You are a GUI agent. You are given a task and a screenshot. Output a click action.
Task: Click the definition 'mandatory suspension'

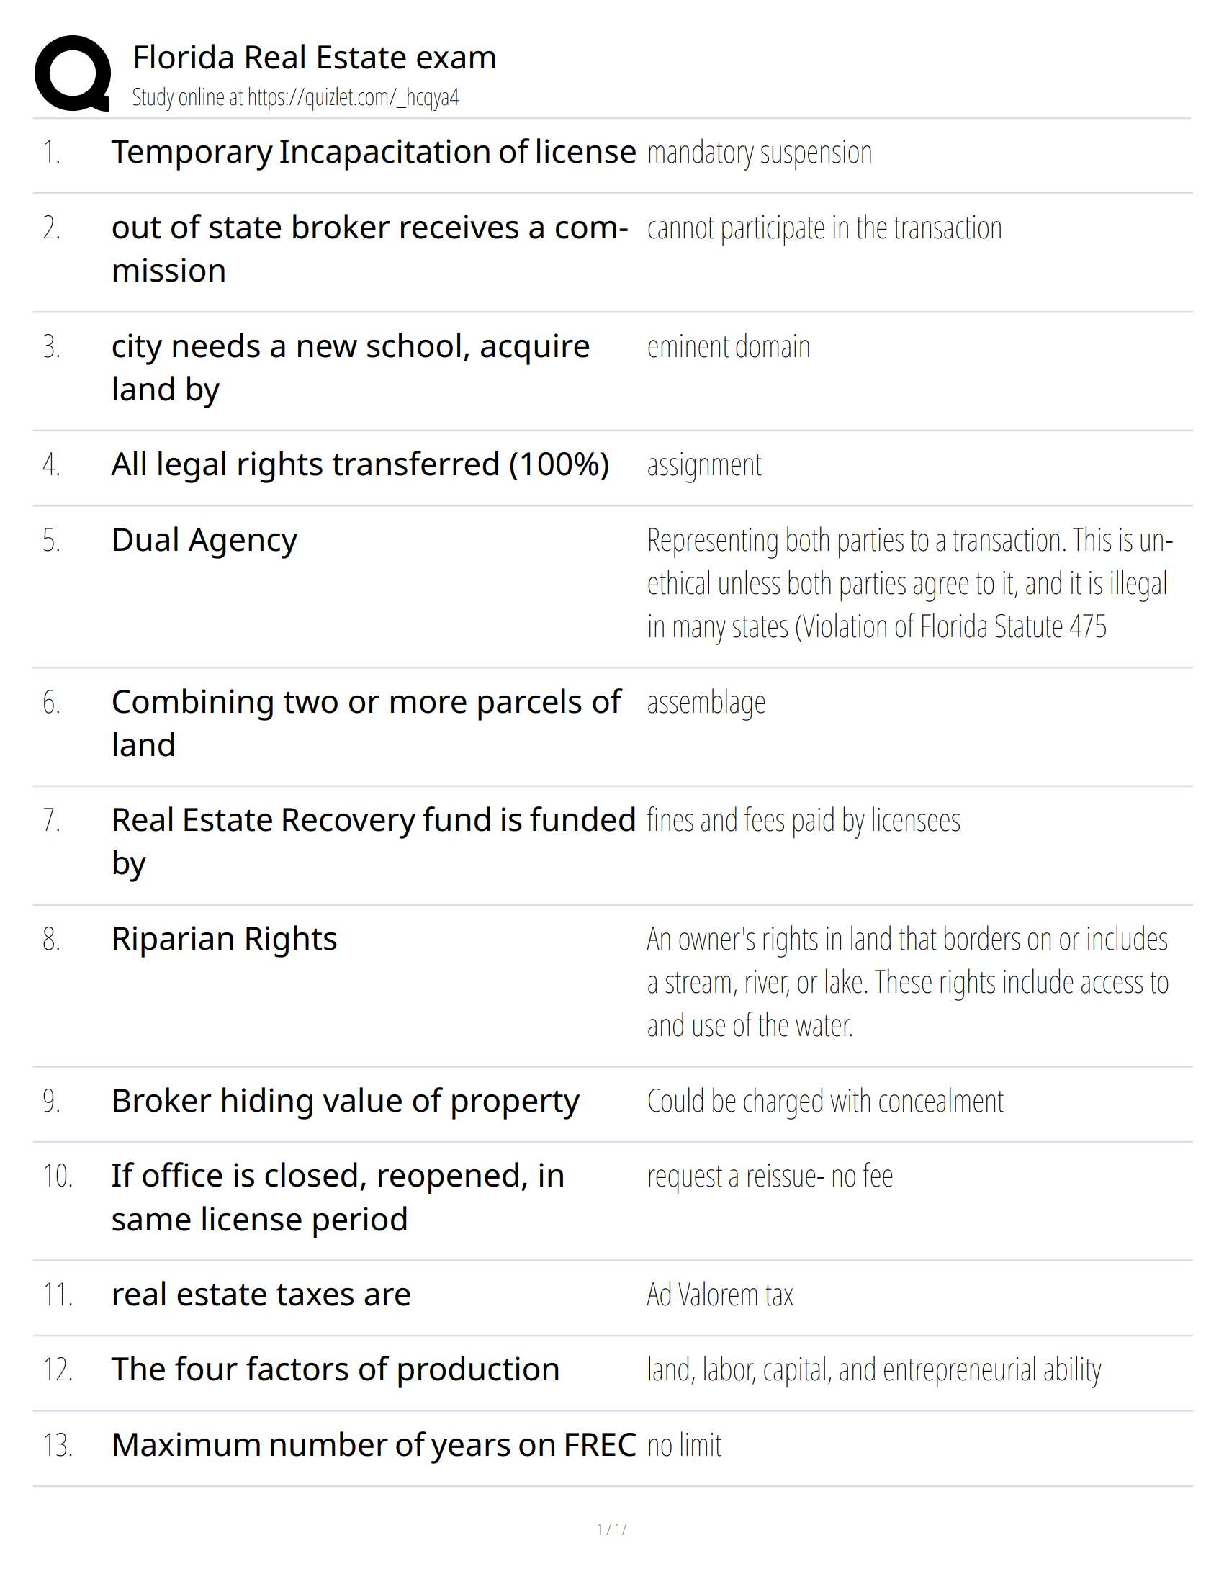[x=759, y=153]
